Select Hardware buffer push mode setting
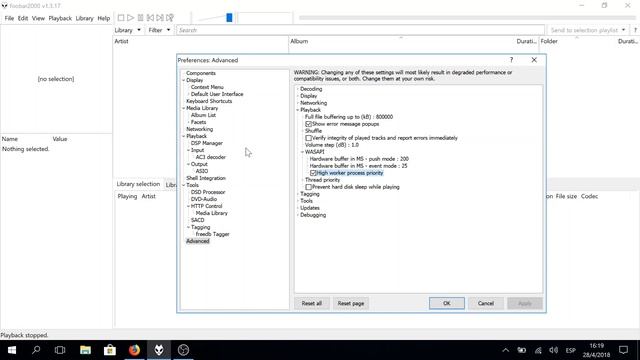Image resolution: width=640 pixels, height=360 pixels. [x=359, y=159]
